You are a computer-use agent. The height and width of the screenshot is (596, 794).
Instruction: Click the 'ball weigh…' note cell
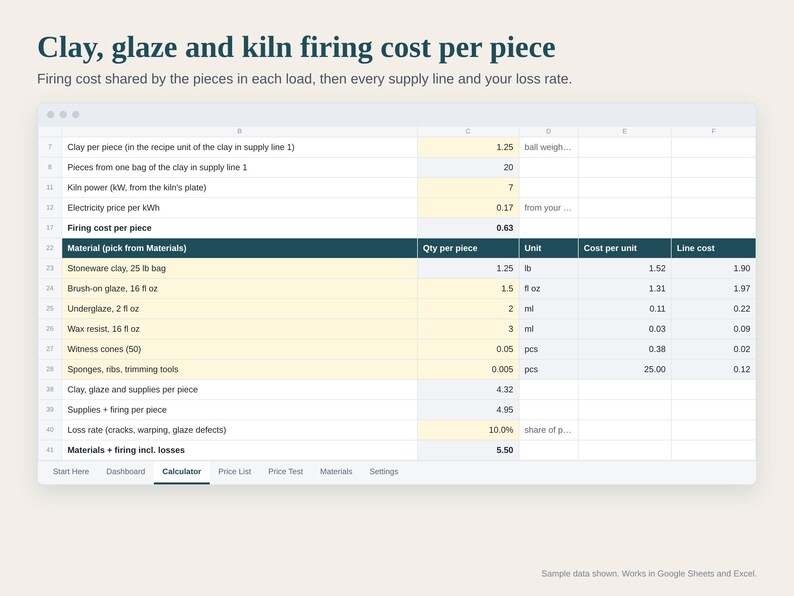point(548,147)
